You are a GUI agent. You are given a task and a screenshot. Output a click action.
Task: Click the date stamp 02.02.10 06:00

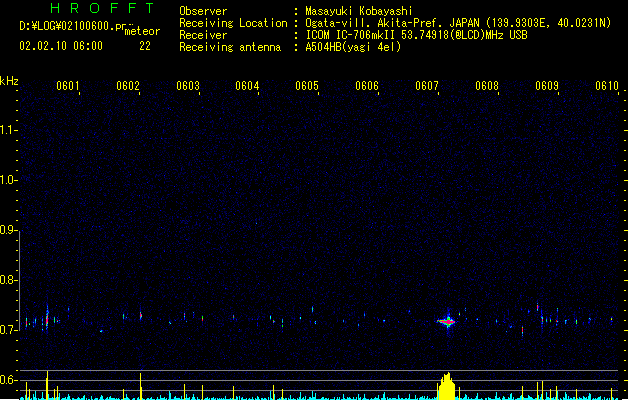[61, 46]
